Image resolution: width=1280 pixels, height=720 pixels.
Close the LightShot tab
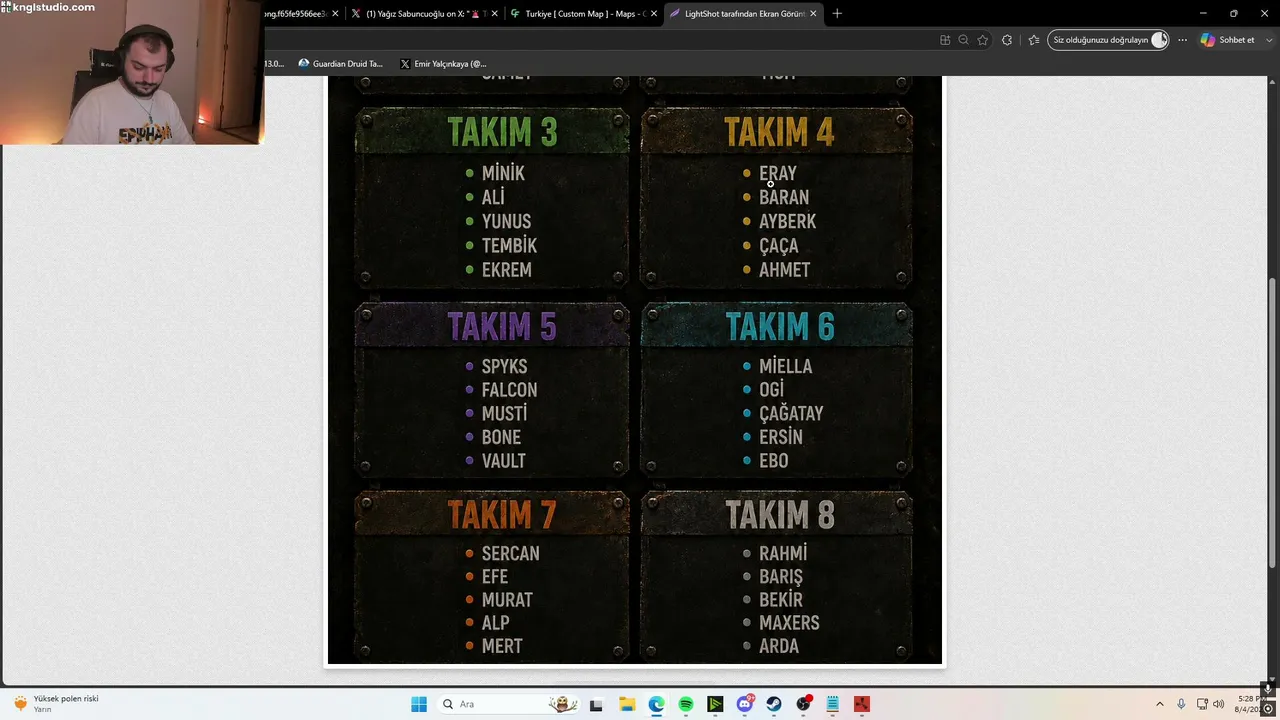coord(813,14)
